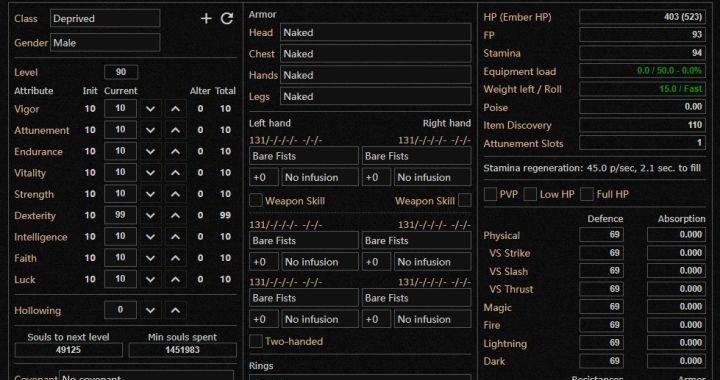Increase Attunement with its up arrow
This screenshot has width=720, height=380.
175,130
